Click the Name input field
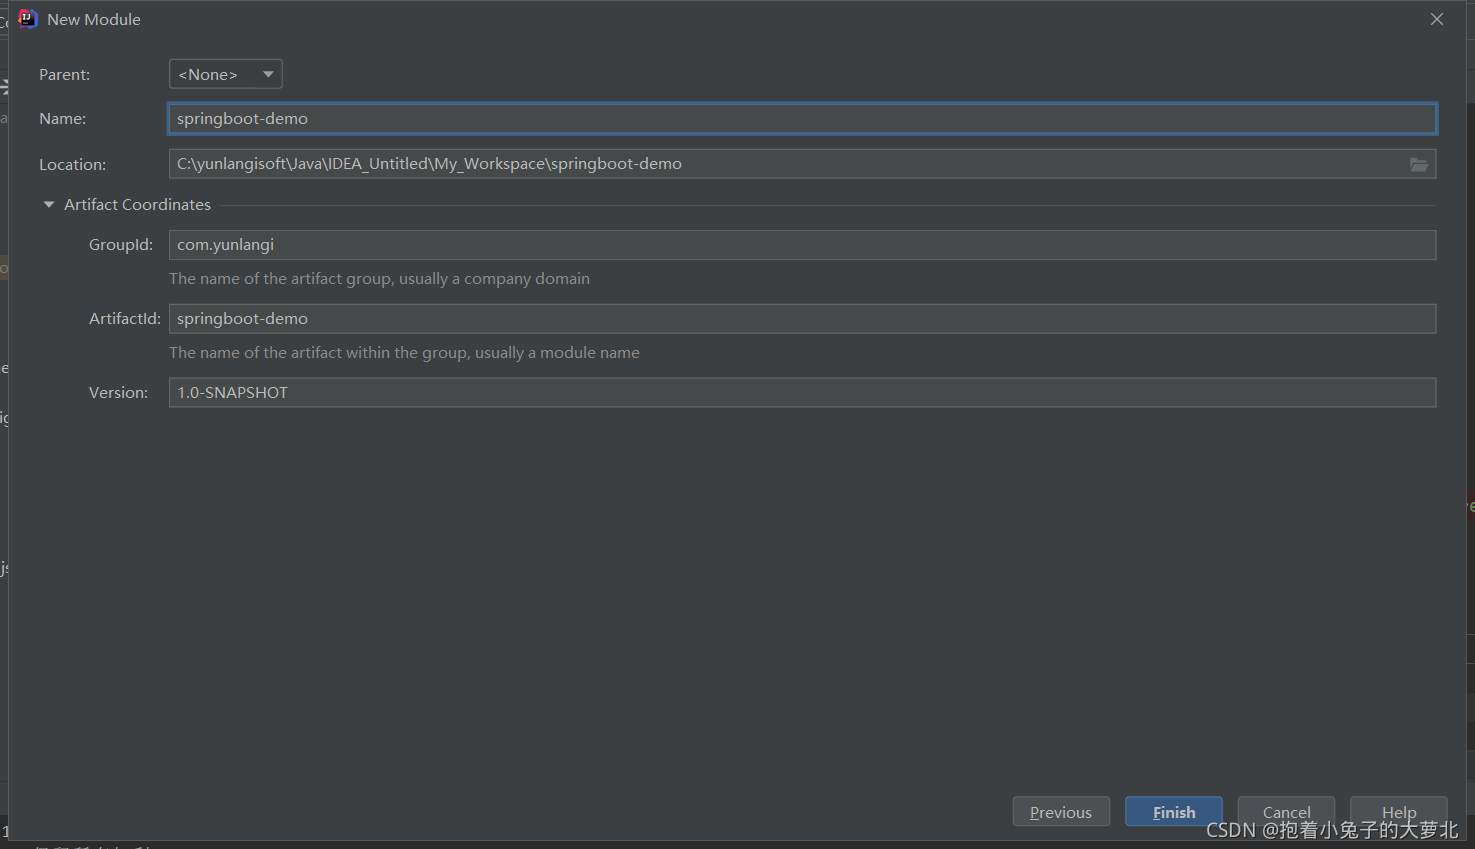The width and height of the screenshot is (1475, 849). click(802, 119)
